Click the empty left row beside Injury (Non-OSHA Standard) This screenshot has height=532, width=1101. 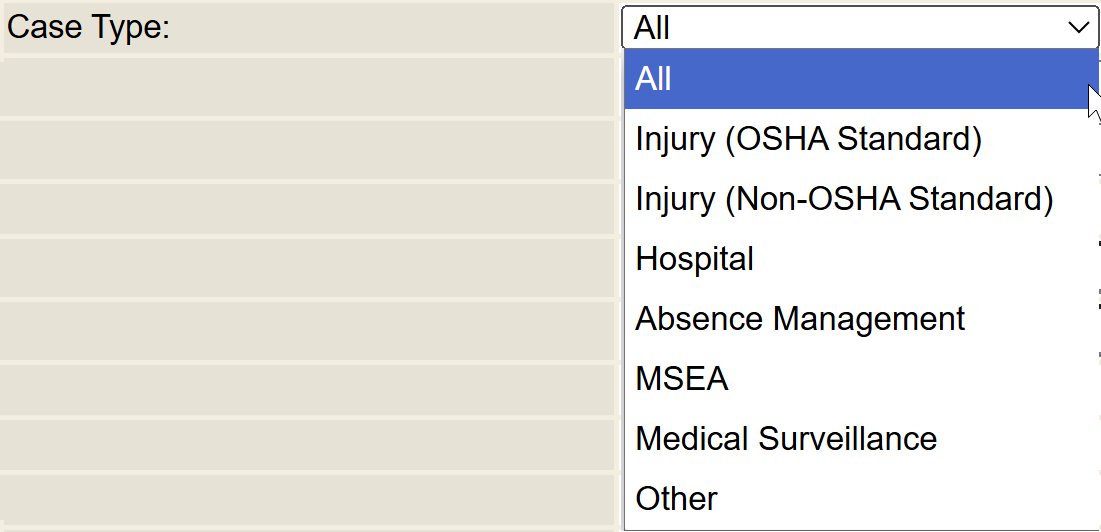click(308, 209)
